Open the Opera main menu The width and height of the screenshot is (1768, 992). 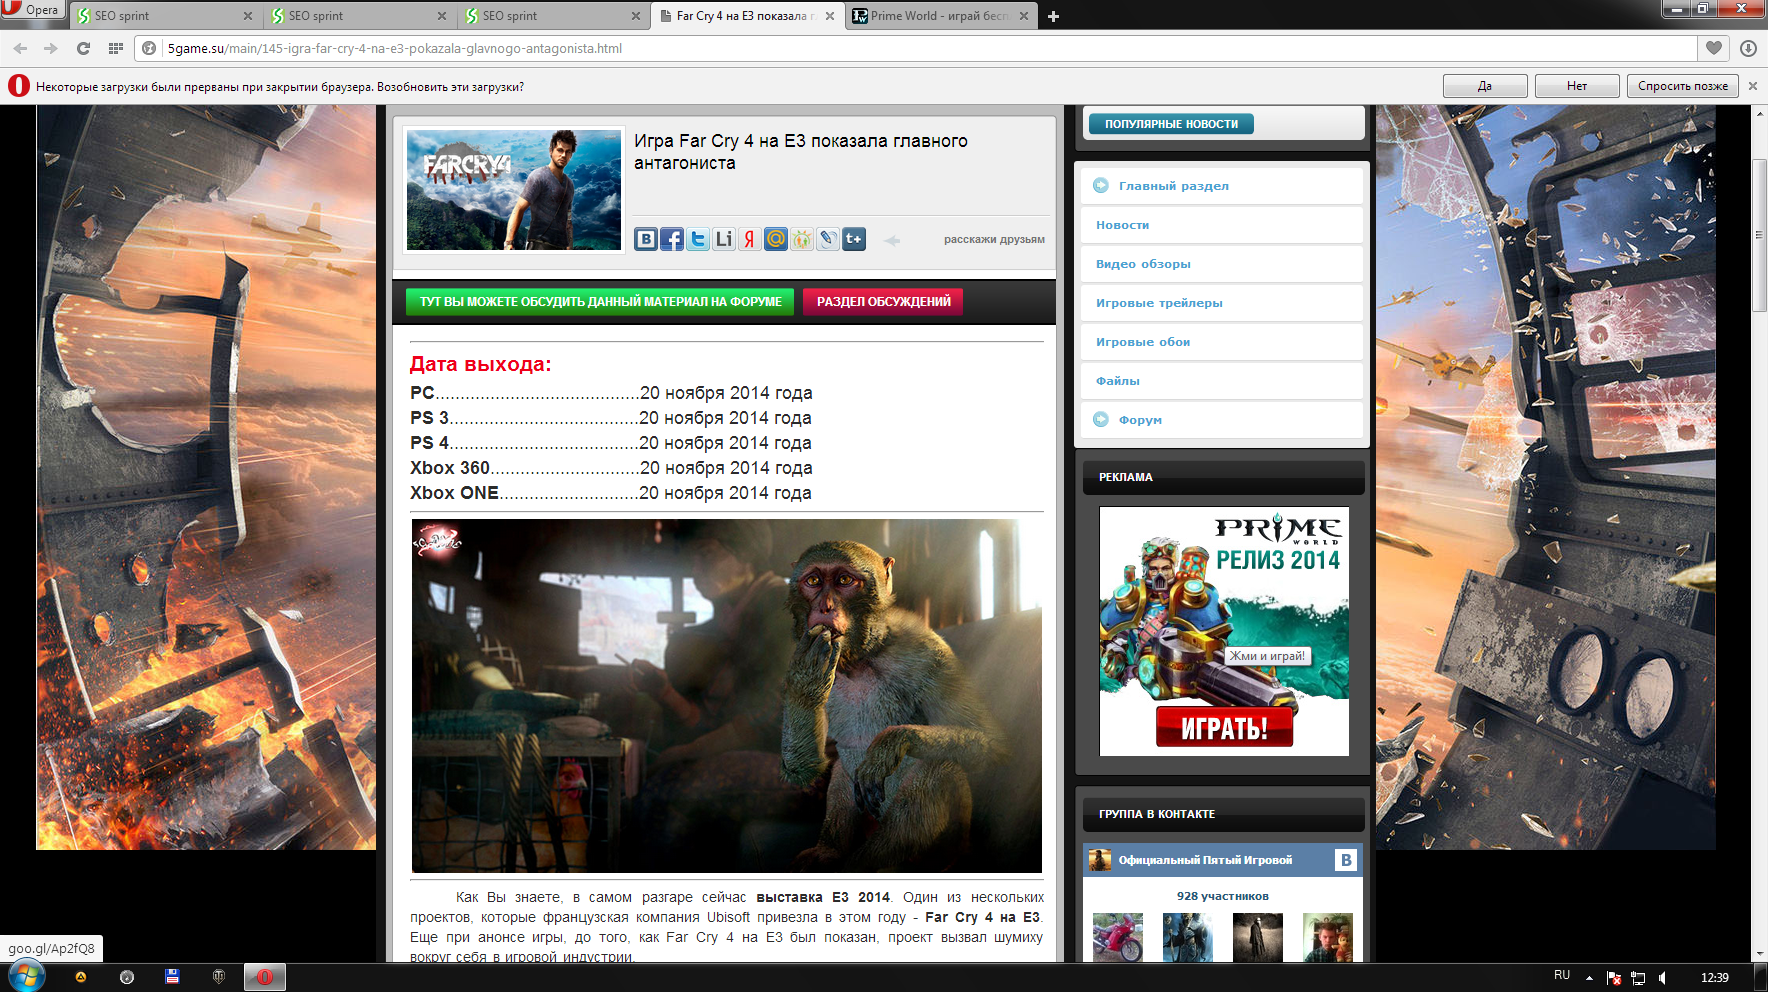coord(32,10)
